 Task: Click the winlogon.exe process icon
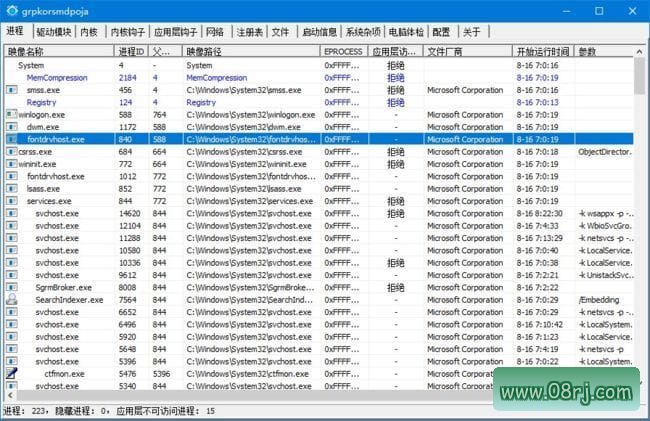coord(12,114)
